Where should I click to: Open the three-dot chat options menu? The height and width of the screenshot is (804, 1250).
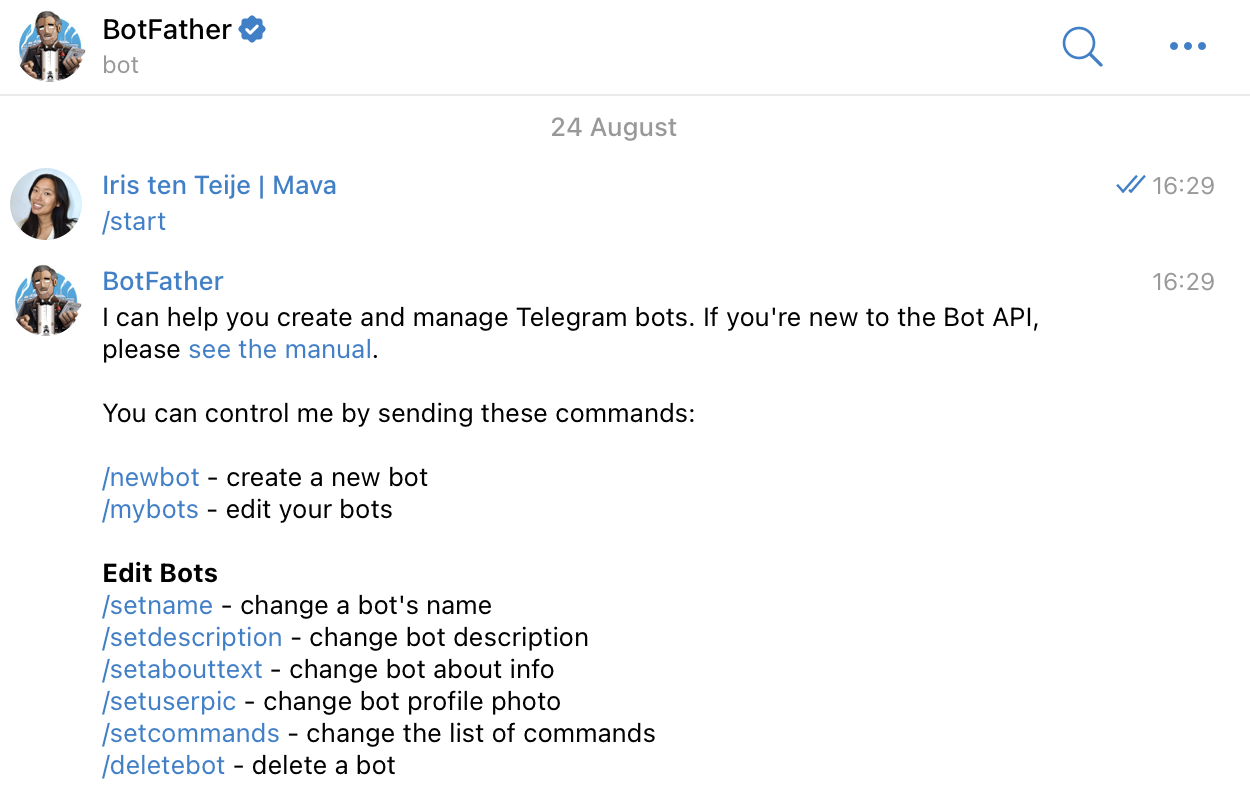pyautogui.click(x=1187, y=46)
